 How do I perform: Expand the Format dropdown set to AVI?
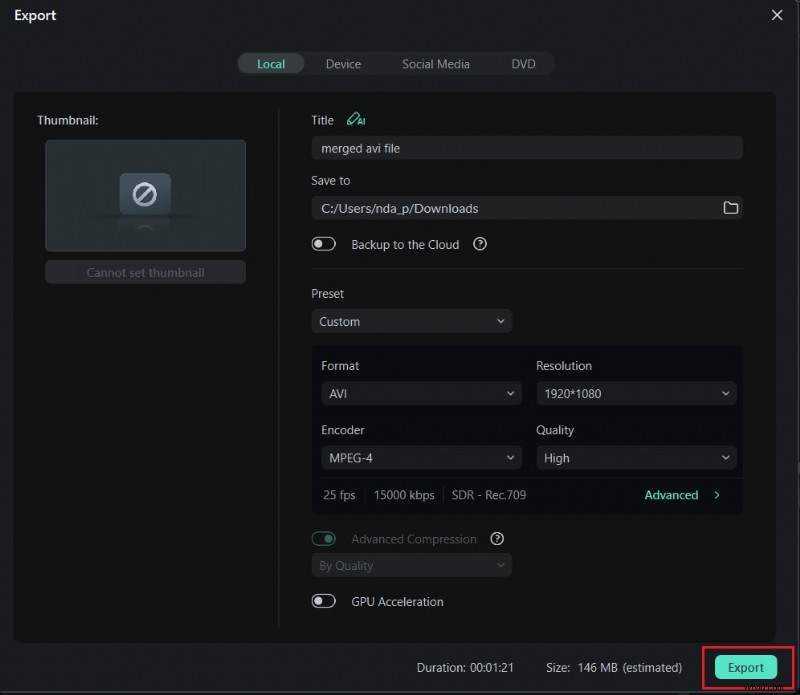tap(420, 393)
